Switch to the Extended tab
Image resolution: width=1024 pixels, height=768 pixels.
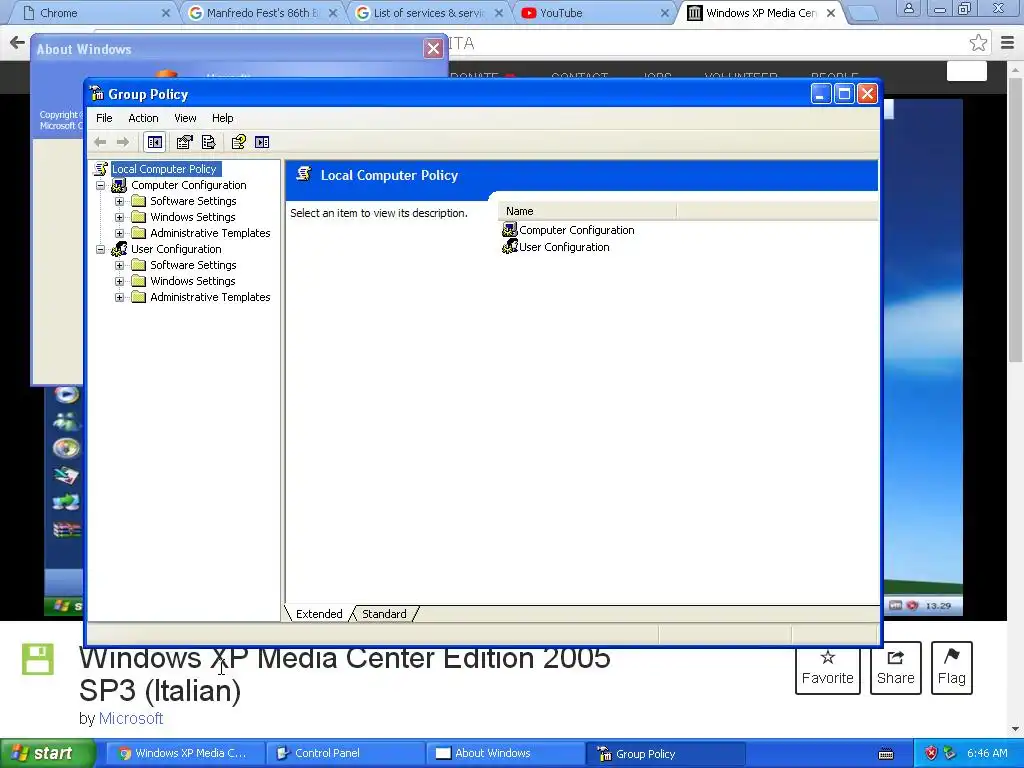click(319, 614)
